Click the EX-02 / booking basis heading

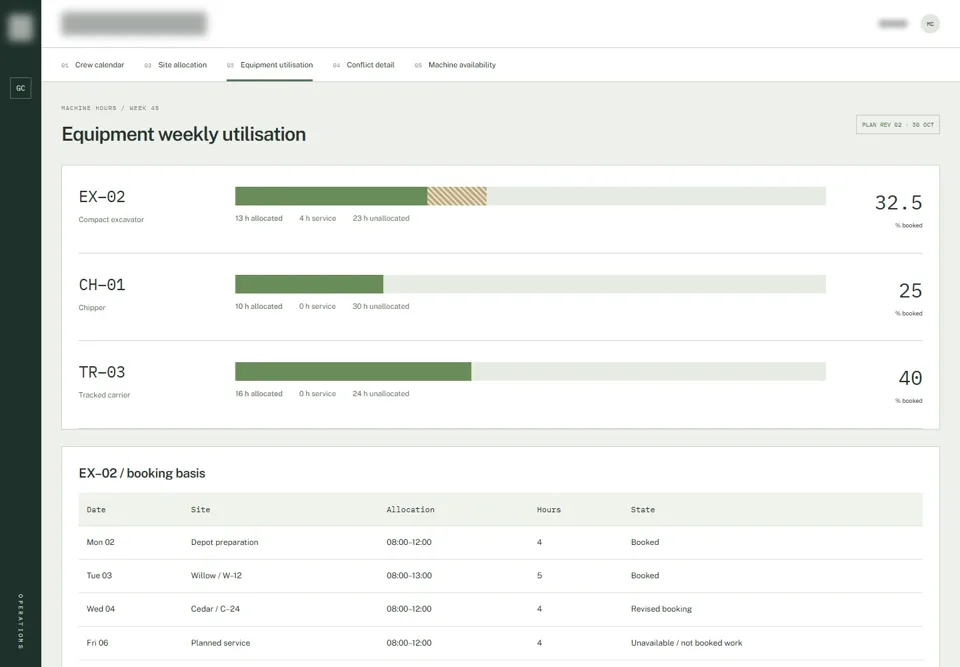click(142, 473)
